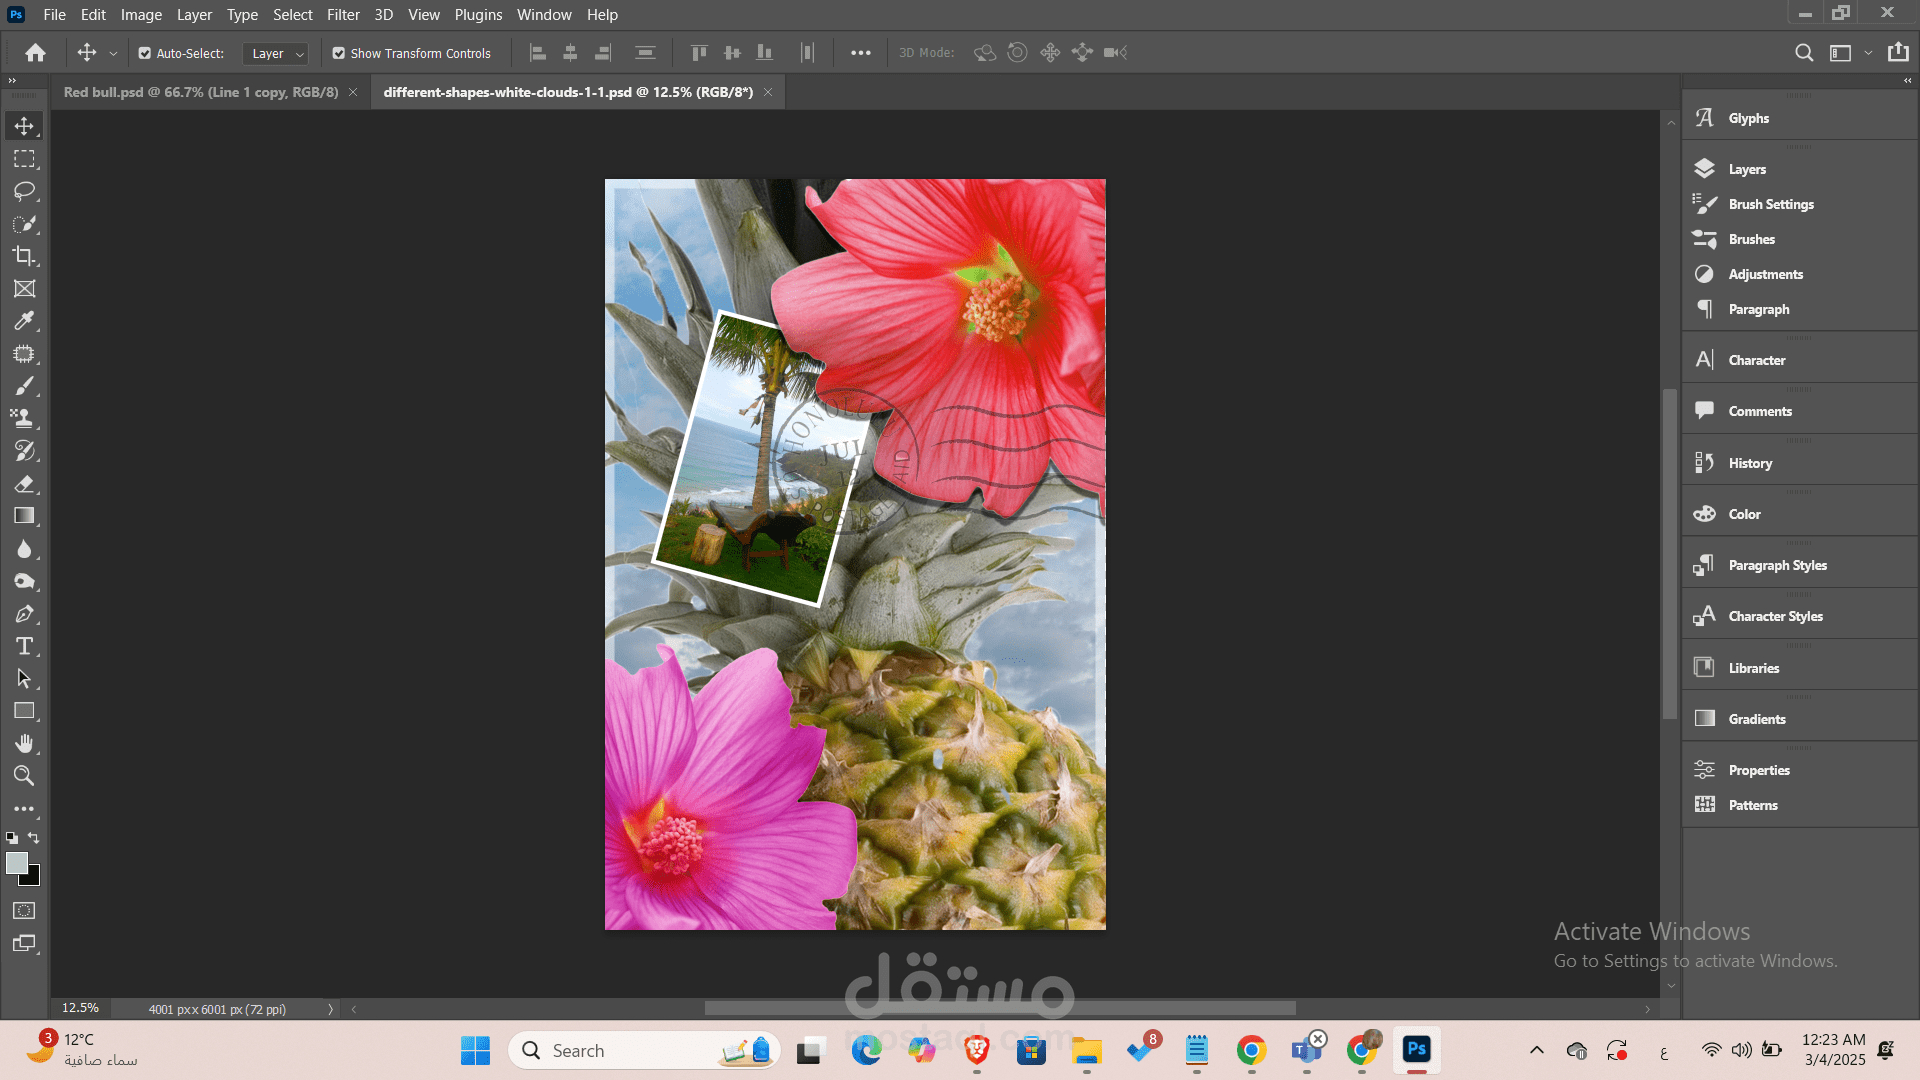The height and width of the screenshot is (1080, 1920).
Task: Click the foreground color swatch
Action: coord(17,864)
